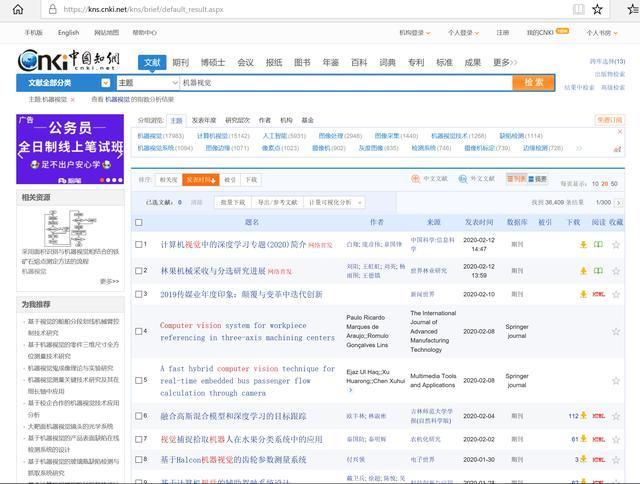Select the checkbox for result 5
The image size is (640, 484).
click(x=139, y=380)
